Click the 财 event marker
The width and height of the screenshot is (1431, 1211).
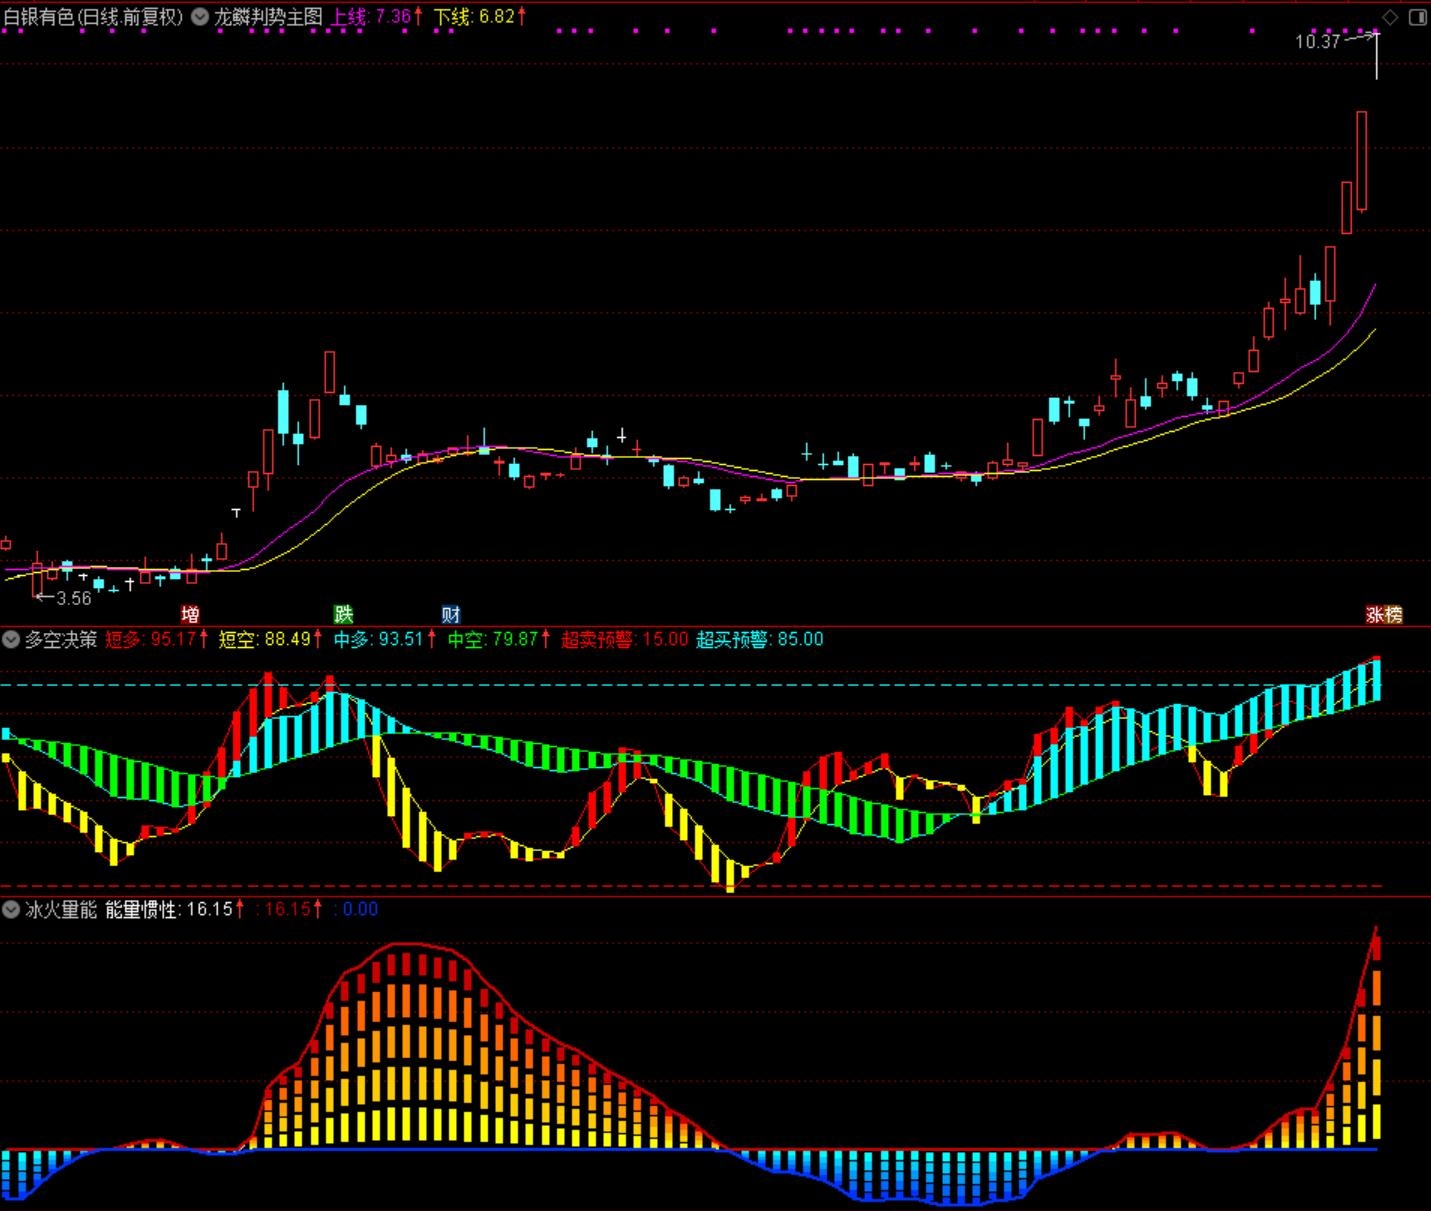pos(451,614)
